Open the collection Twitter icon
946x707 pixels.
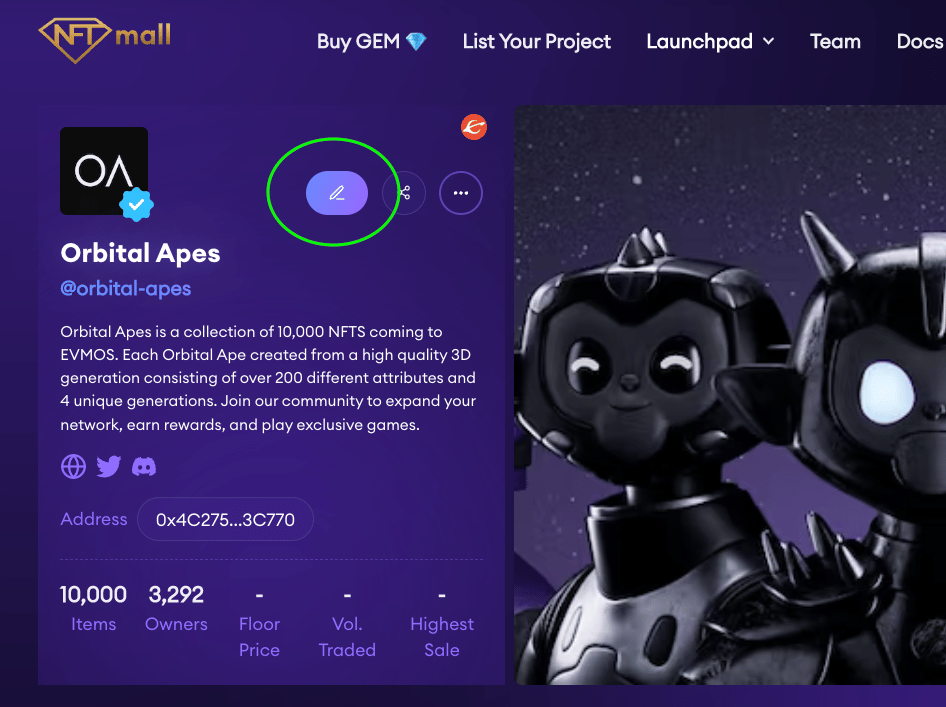pos(109,466)
